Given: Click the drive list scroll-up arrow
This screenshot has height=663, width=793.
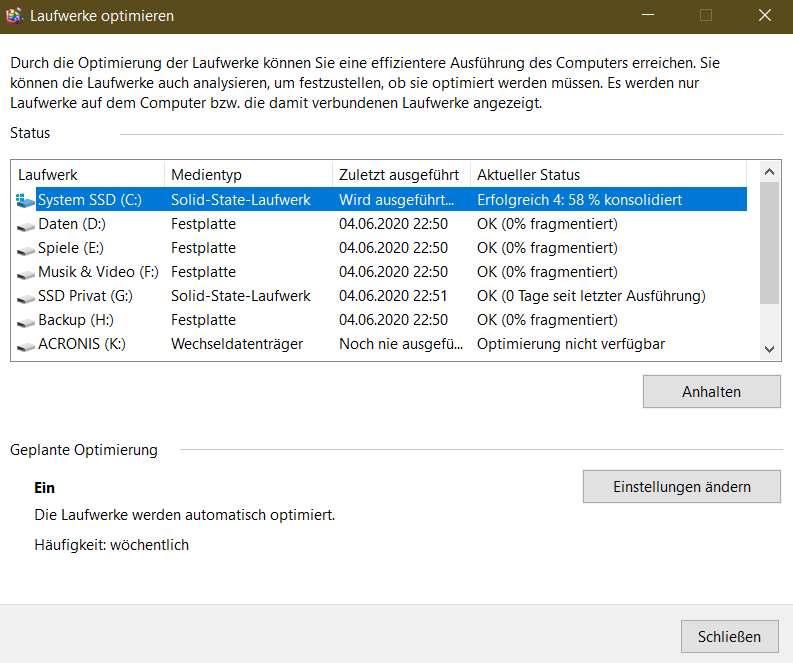Looking at the screenshot, I should (x=769, y=173).
